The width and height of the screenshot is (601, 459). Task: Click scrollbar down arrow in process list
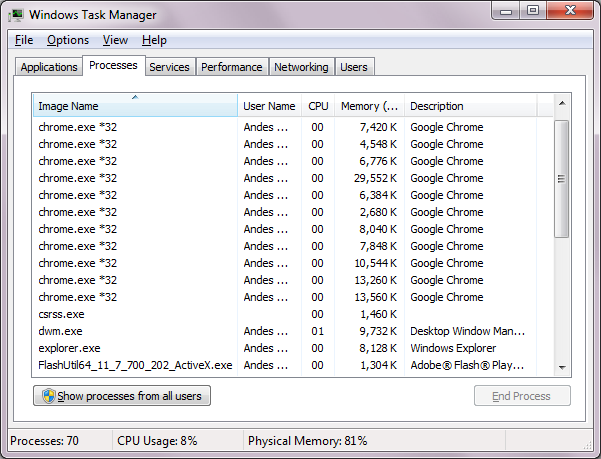click(562, 367)
